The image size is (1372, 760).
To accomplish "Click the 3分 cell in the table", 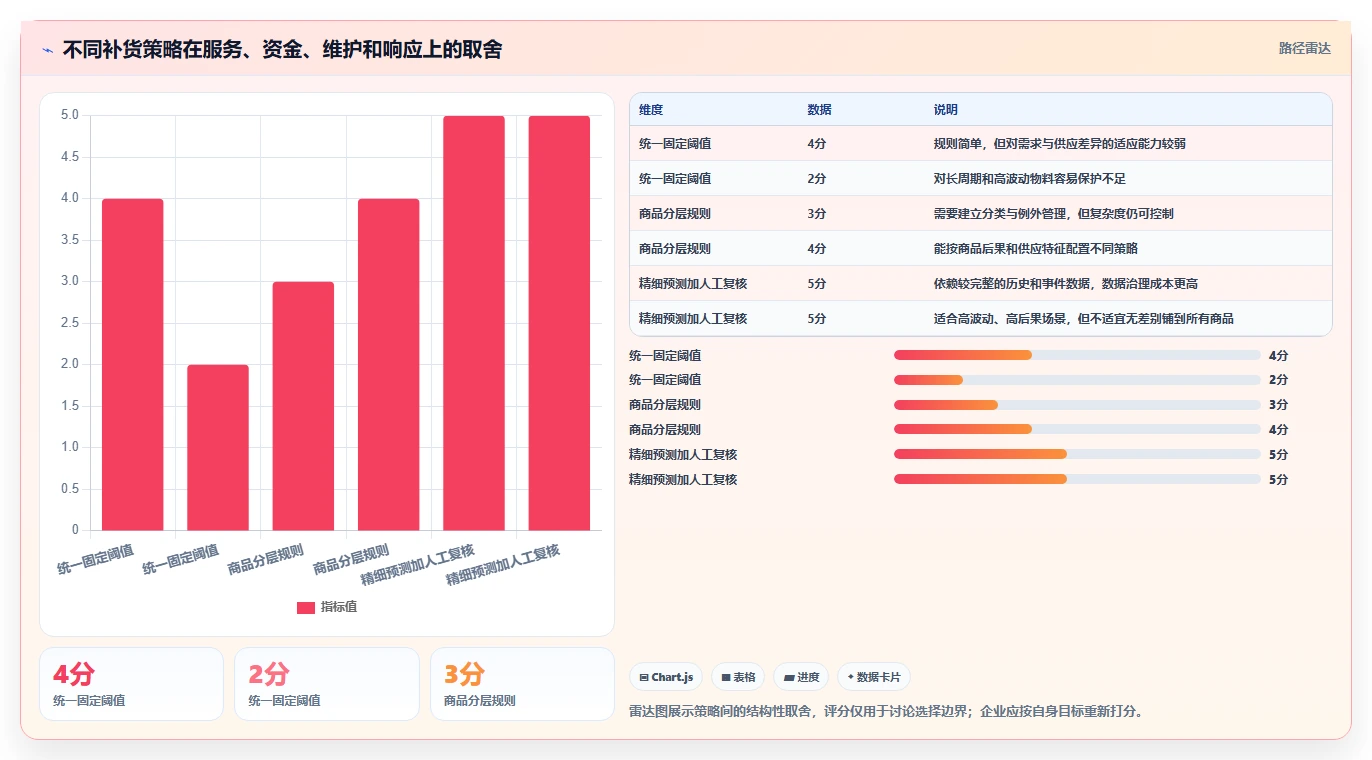I will (x=816, y=214).
